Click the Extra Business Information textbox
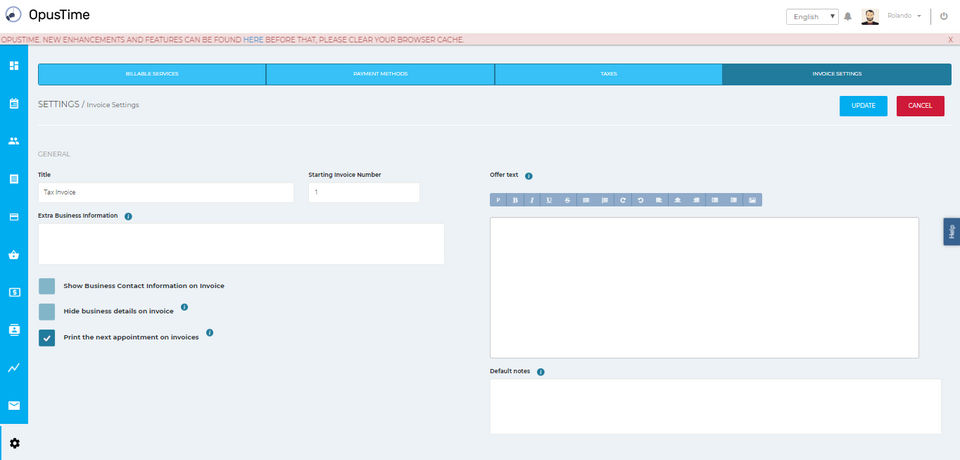Image resolution: width=960 pixels, height=460 pixels. [x=241, y=244]
